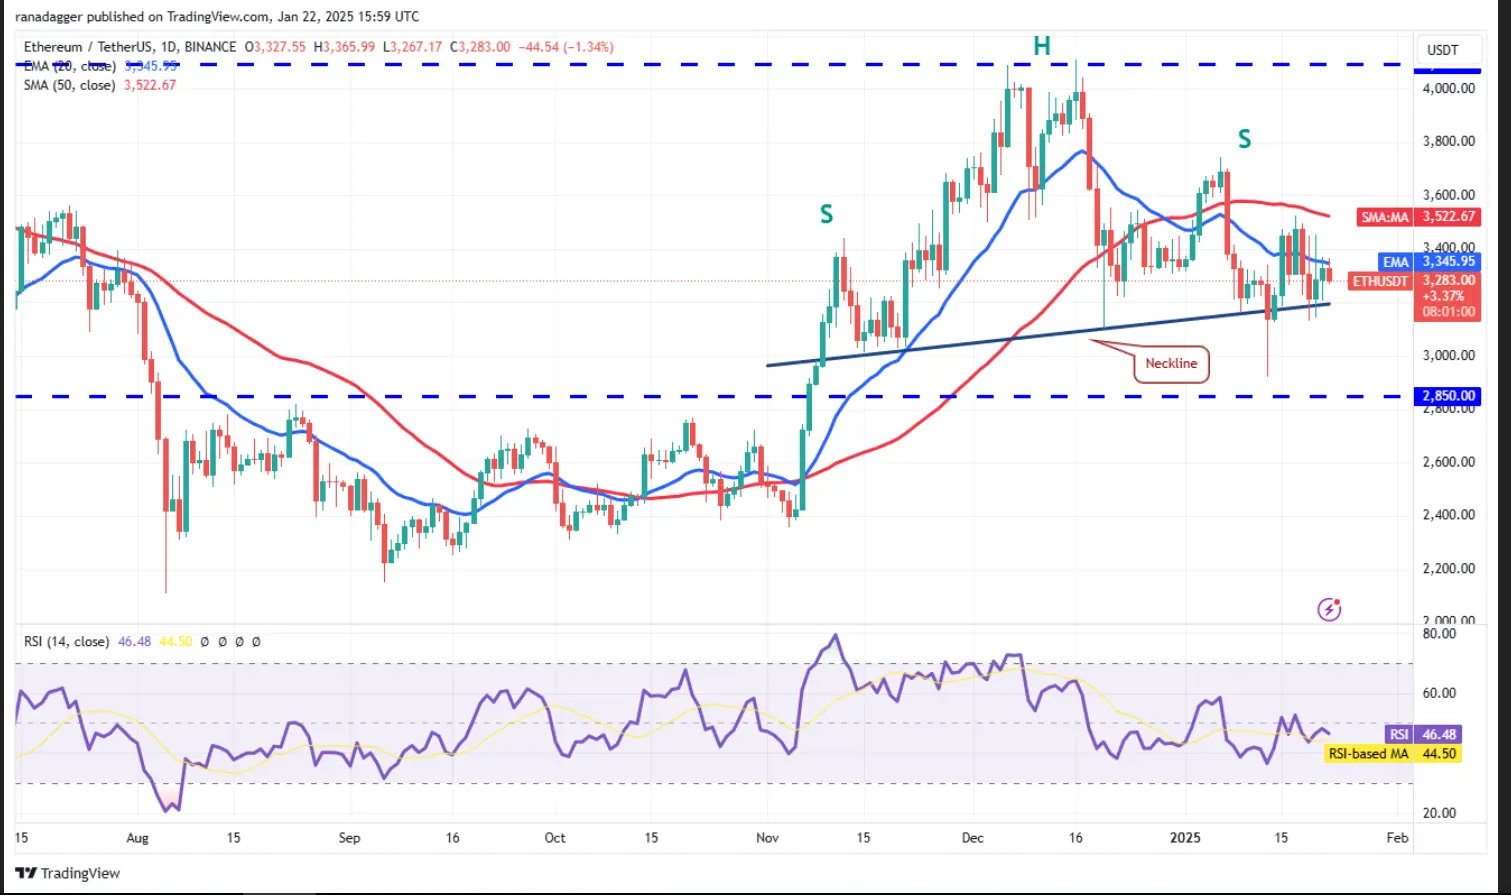This screenshot has height=895, width=1511.
Task: Open the TradingView logo link
Action: [x=68, y=873]
